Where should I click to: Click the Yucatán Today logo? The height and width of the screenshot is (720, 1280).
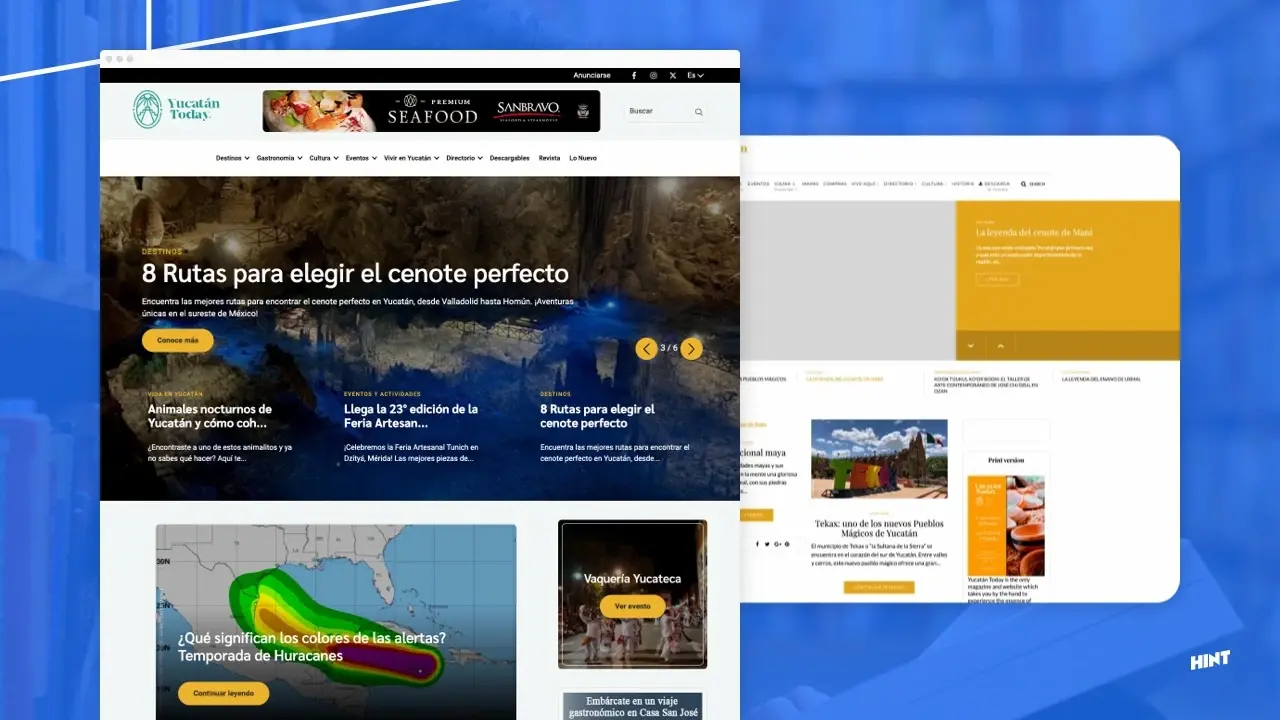click(177, 110)
